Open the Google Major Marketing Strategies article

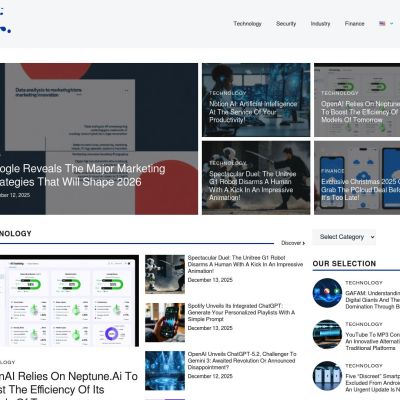82,175
